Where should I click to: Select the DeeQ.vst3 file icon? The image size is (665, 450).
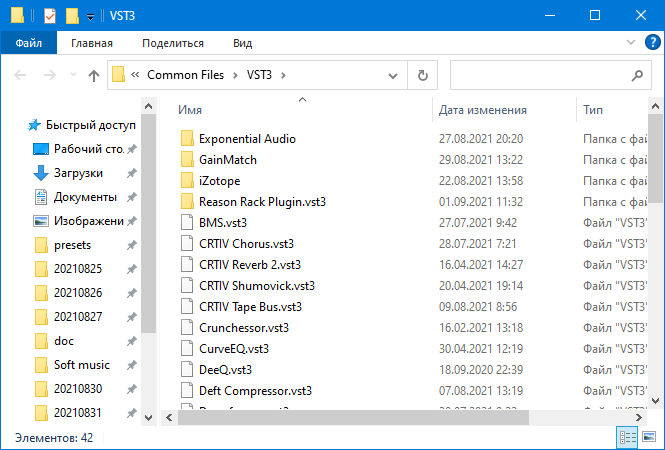(187, 369)
